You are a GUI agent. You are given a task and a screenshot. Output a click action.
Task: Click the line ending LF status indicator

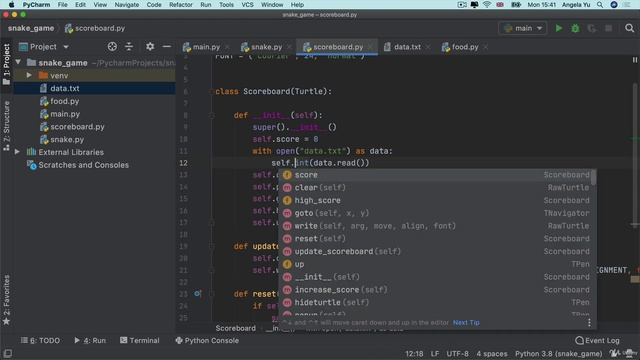[x=435, y=354]
